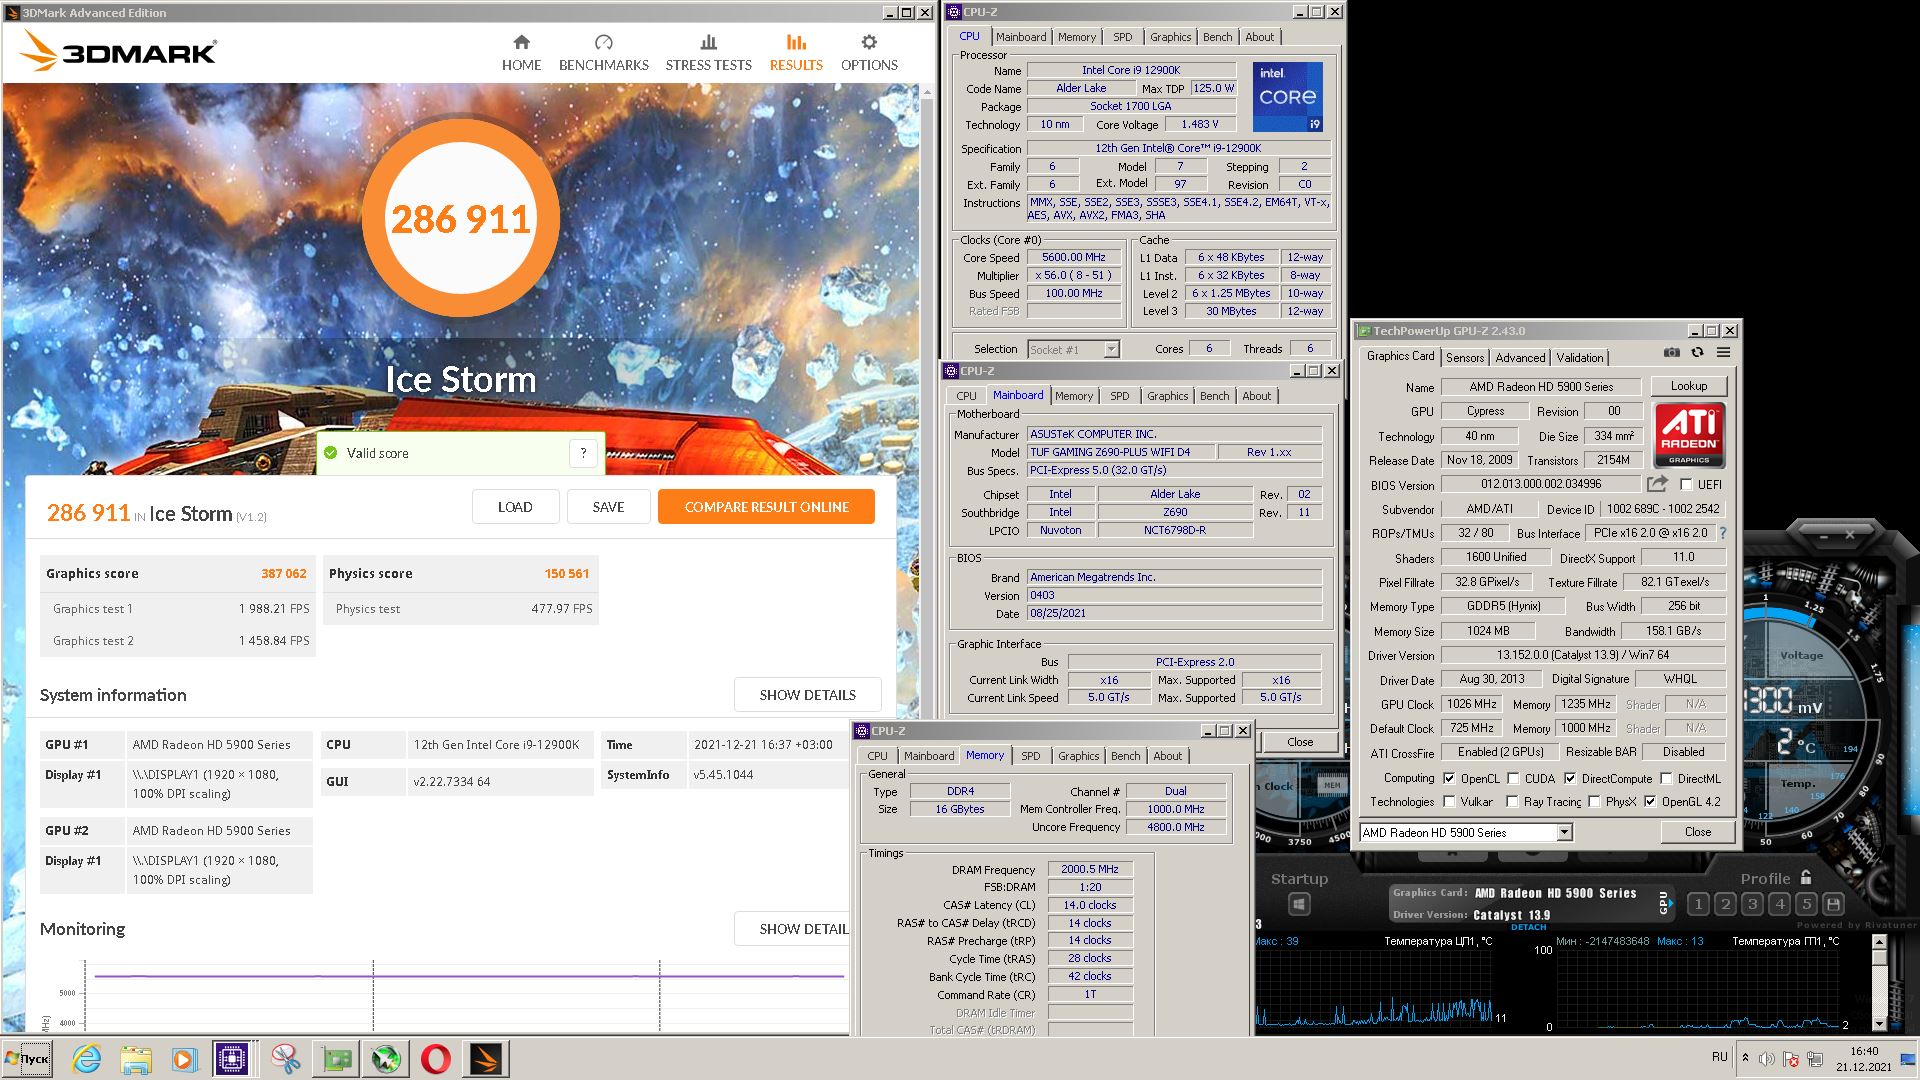1920x1080 pixels.
Task: Click the Afterburner profile lock icon
Action: point(1806,877)
